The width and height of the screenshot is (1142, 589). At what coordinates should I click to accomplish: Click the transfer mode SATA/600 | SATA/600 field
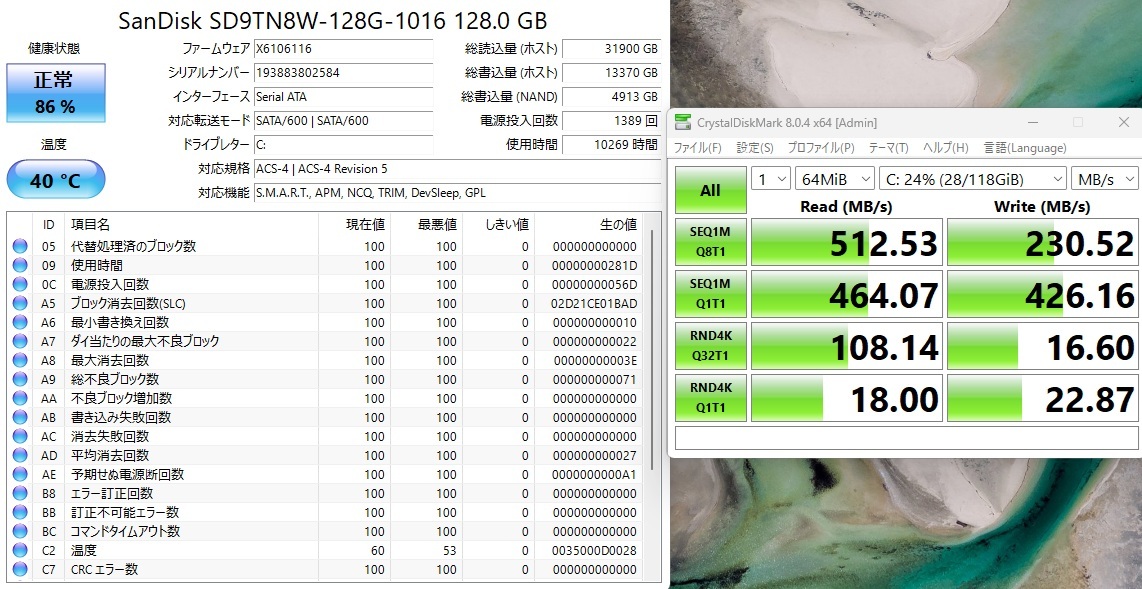pyautogui.click(x=343, y=120)
